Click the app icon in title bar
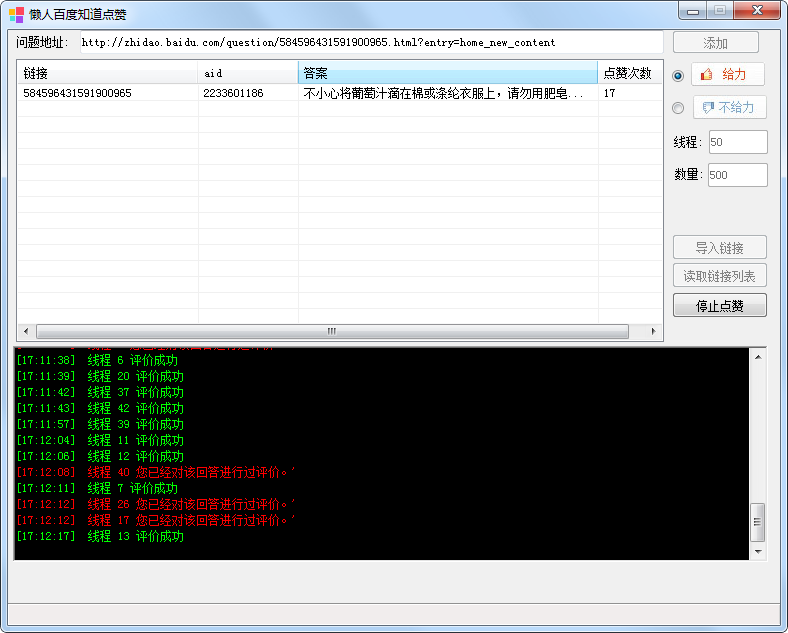 pyautogui.click(x=16, y=14)
